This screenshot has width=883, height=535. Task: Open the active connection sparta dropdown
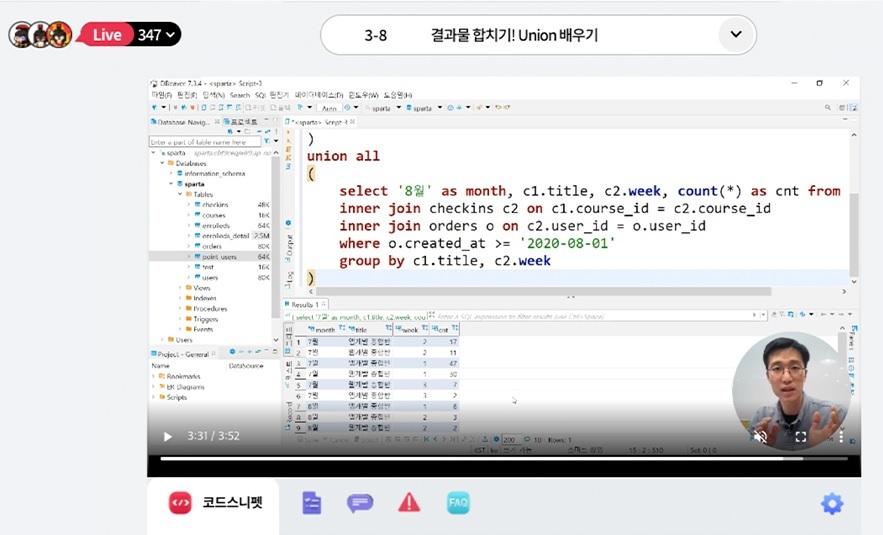pyautogui.click(x=398, y=108)
